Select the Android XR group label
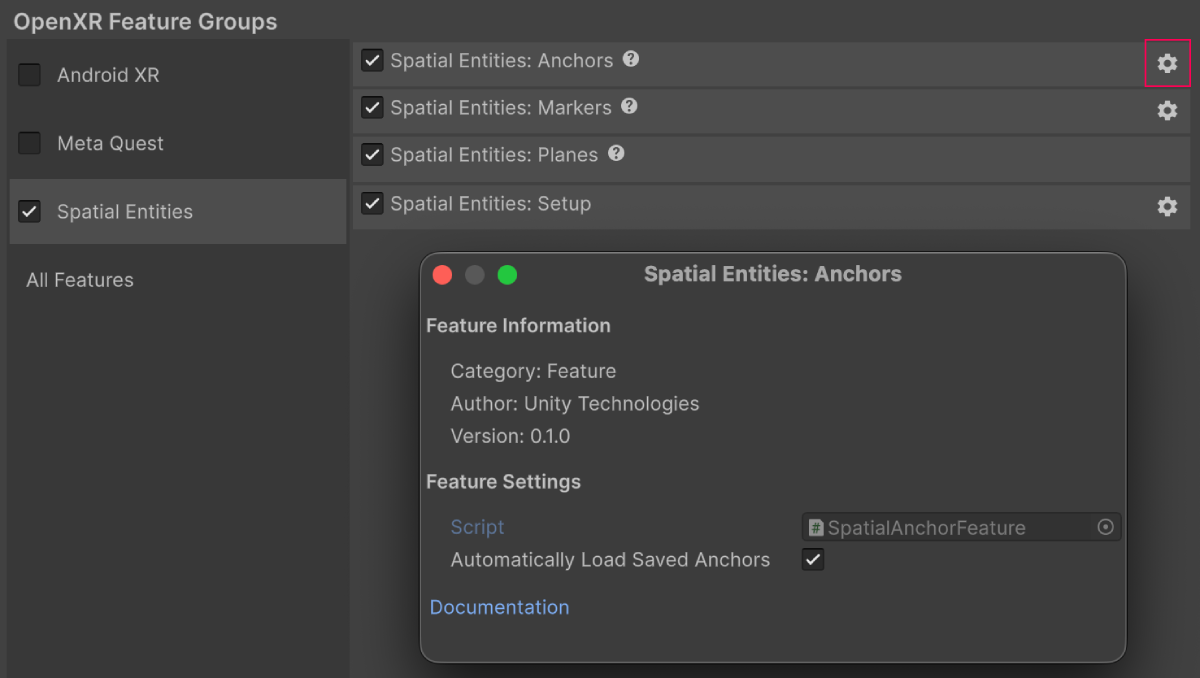 point(108,75)
